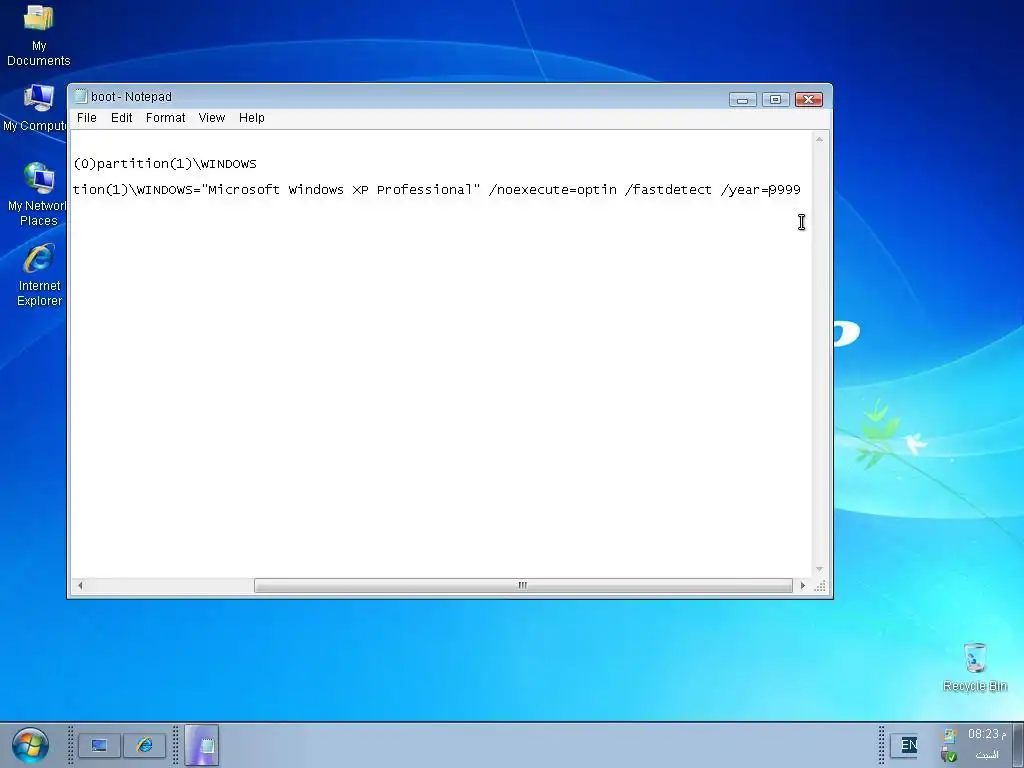Click Show Desktop quick launch icon
Image resolution: width=1024 pixels, height=768 pixels.
(99, 745)
